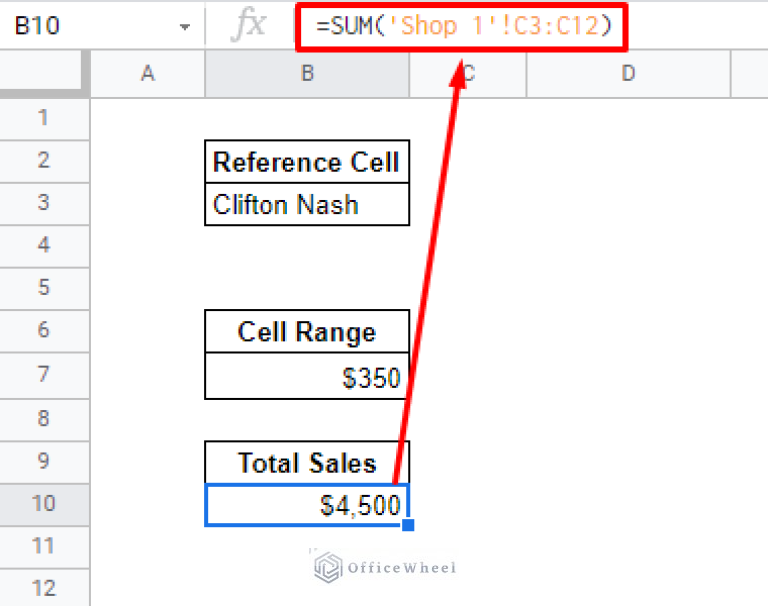Click the OfficeWheel logo watermark
The width and height of the screenshot is (768, 606).
(385, 568)
